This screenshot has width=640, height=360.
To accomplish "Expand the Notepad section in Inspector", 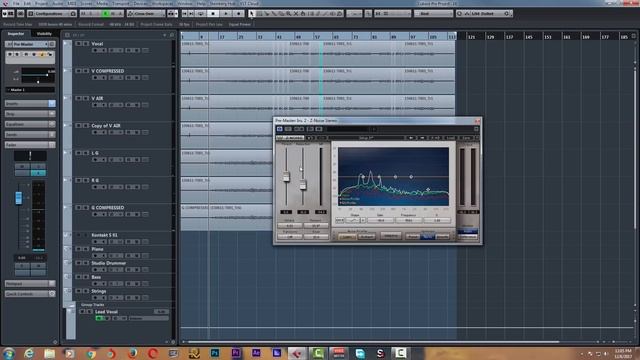I will click(30, 283).
